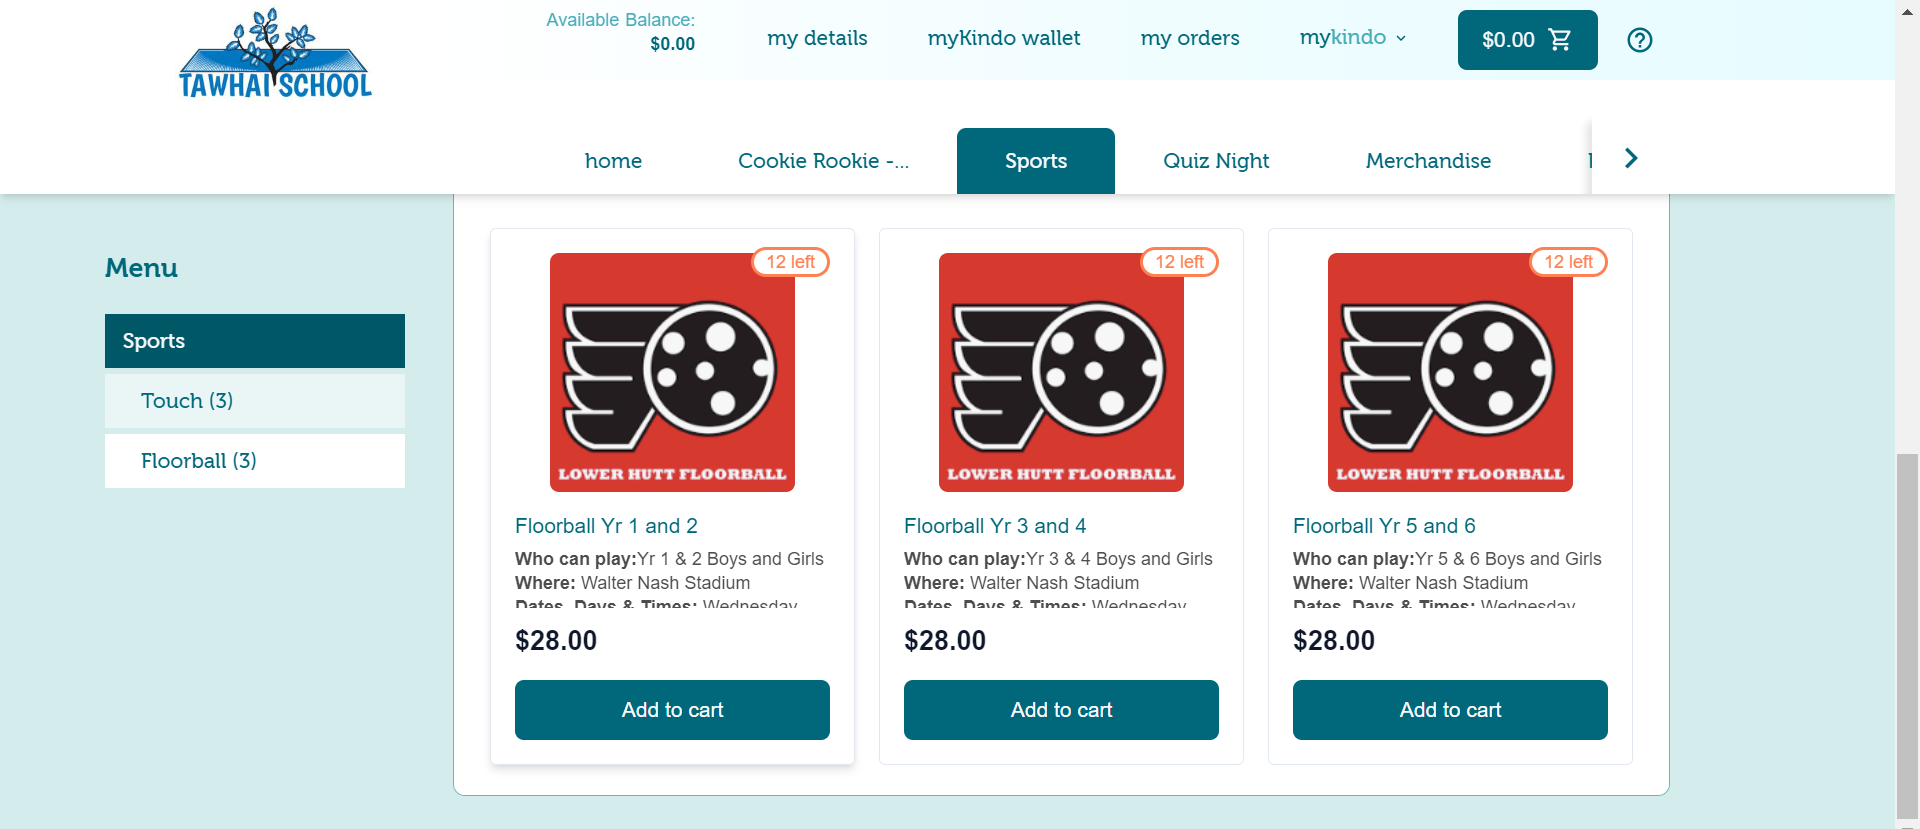The height and width of the screenshot is (829, 1920).
Task: Show next tabs with right chevron arrow
Action: point(1631,158)
